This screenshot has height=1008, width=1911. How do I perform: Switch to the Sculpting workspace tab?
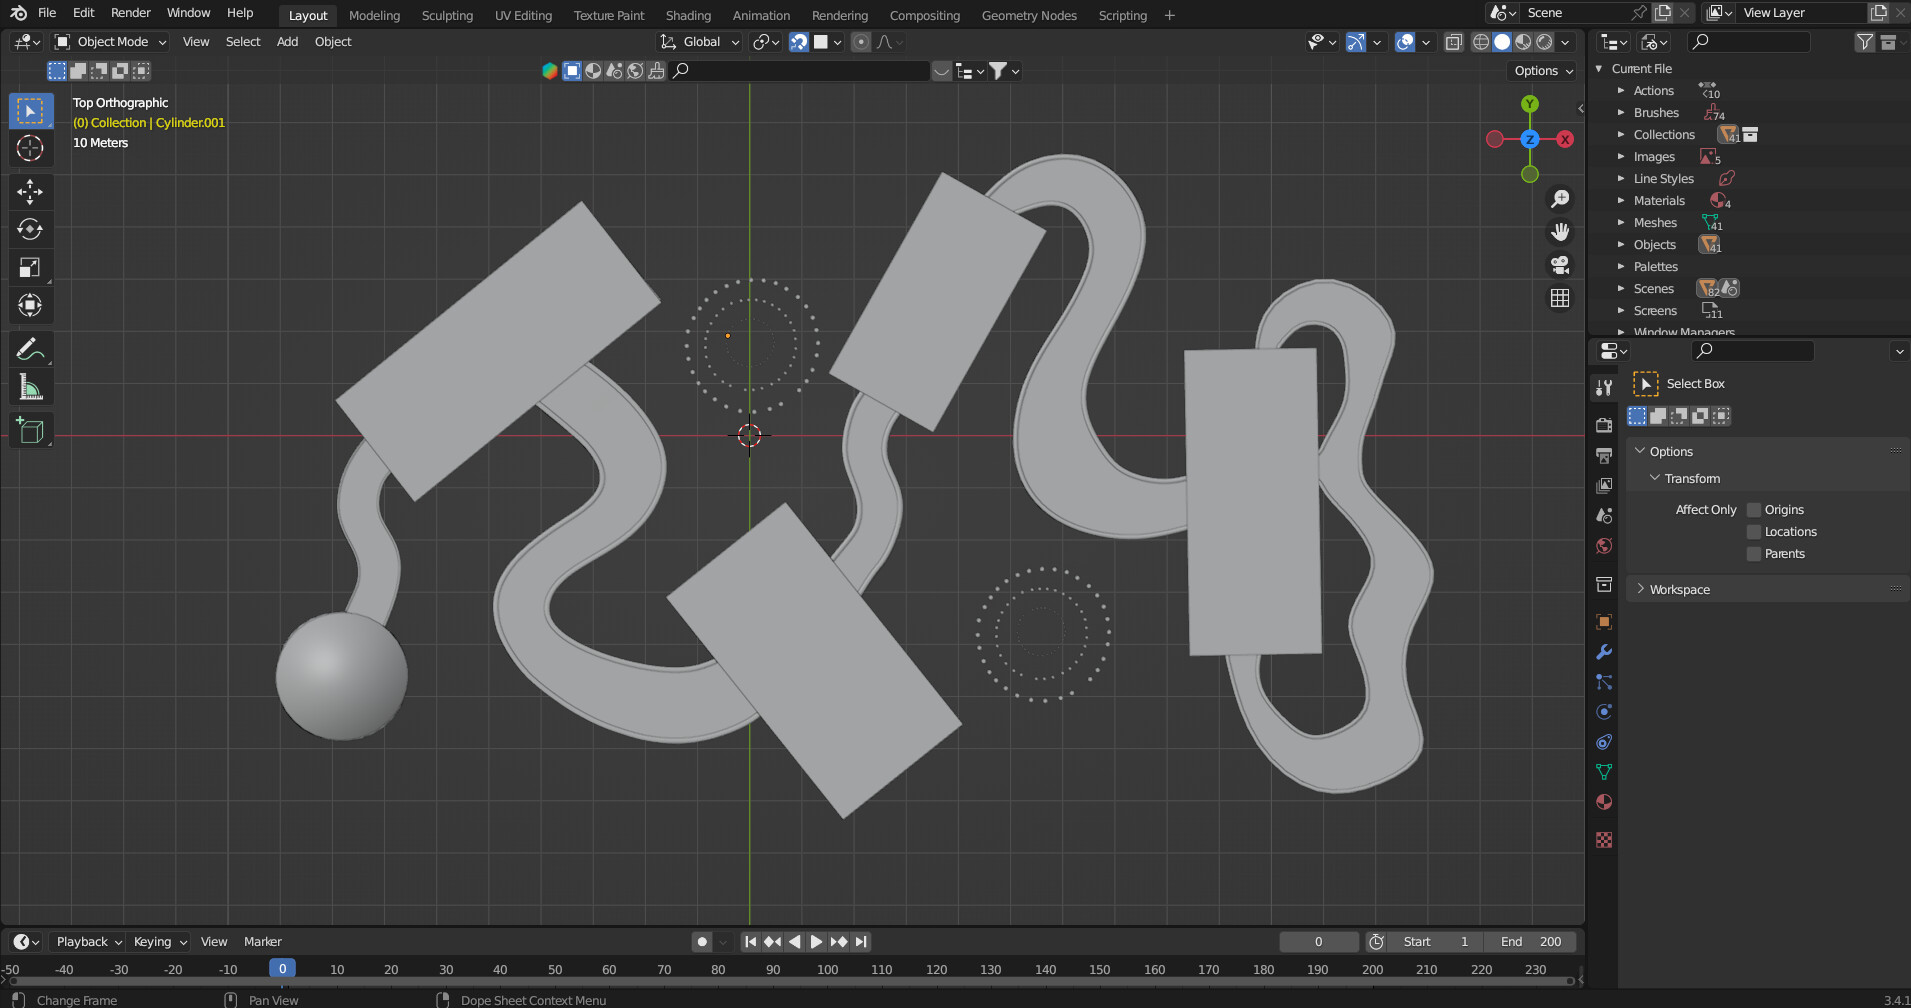click(447, 15)
